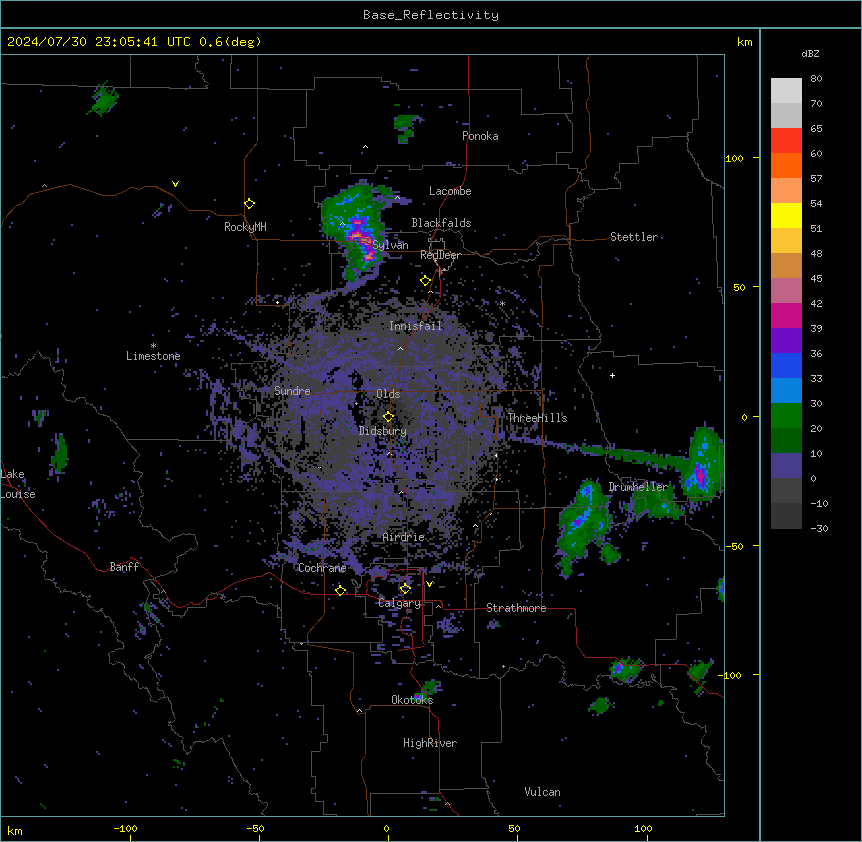Click the yellow diamond marker above Calgary
Screen dimensions: 862x842
(405, 589)
